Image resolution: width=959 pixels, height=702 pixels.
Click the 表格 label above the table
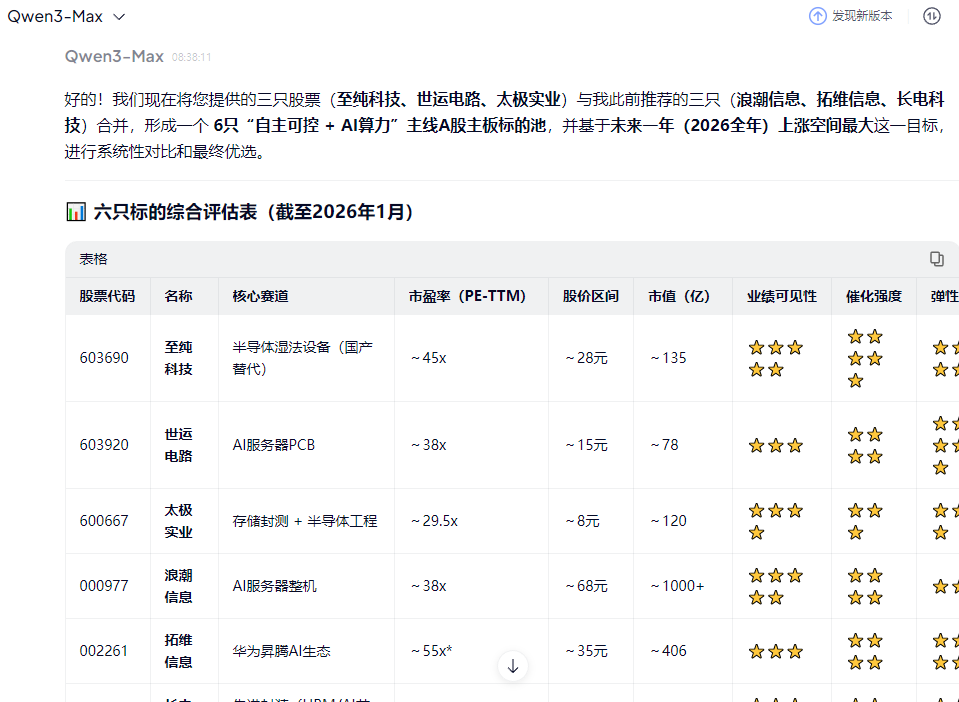(x=94, y=259)
